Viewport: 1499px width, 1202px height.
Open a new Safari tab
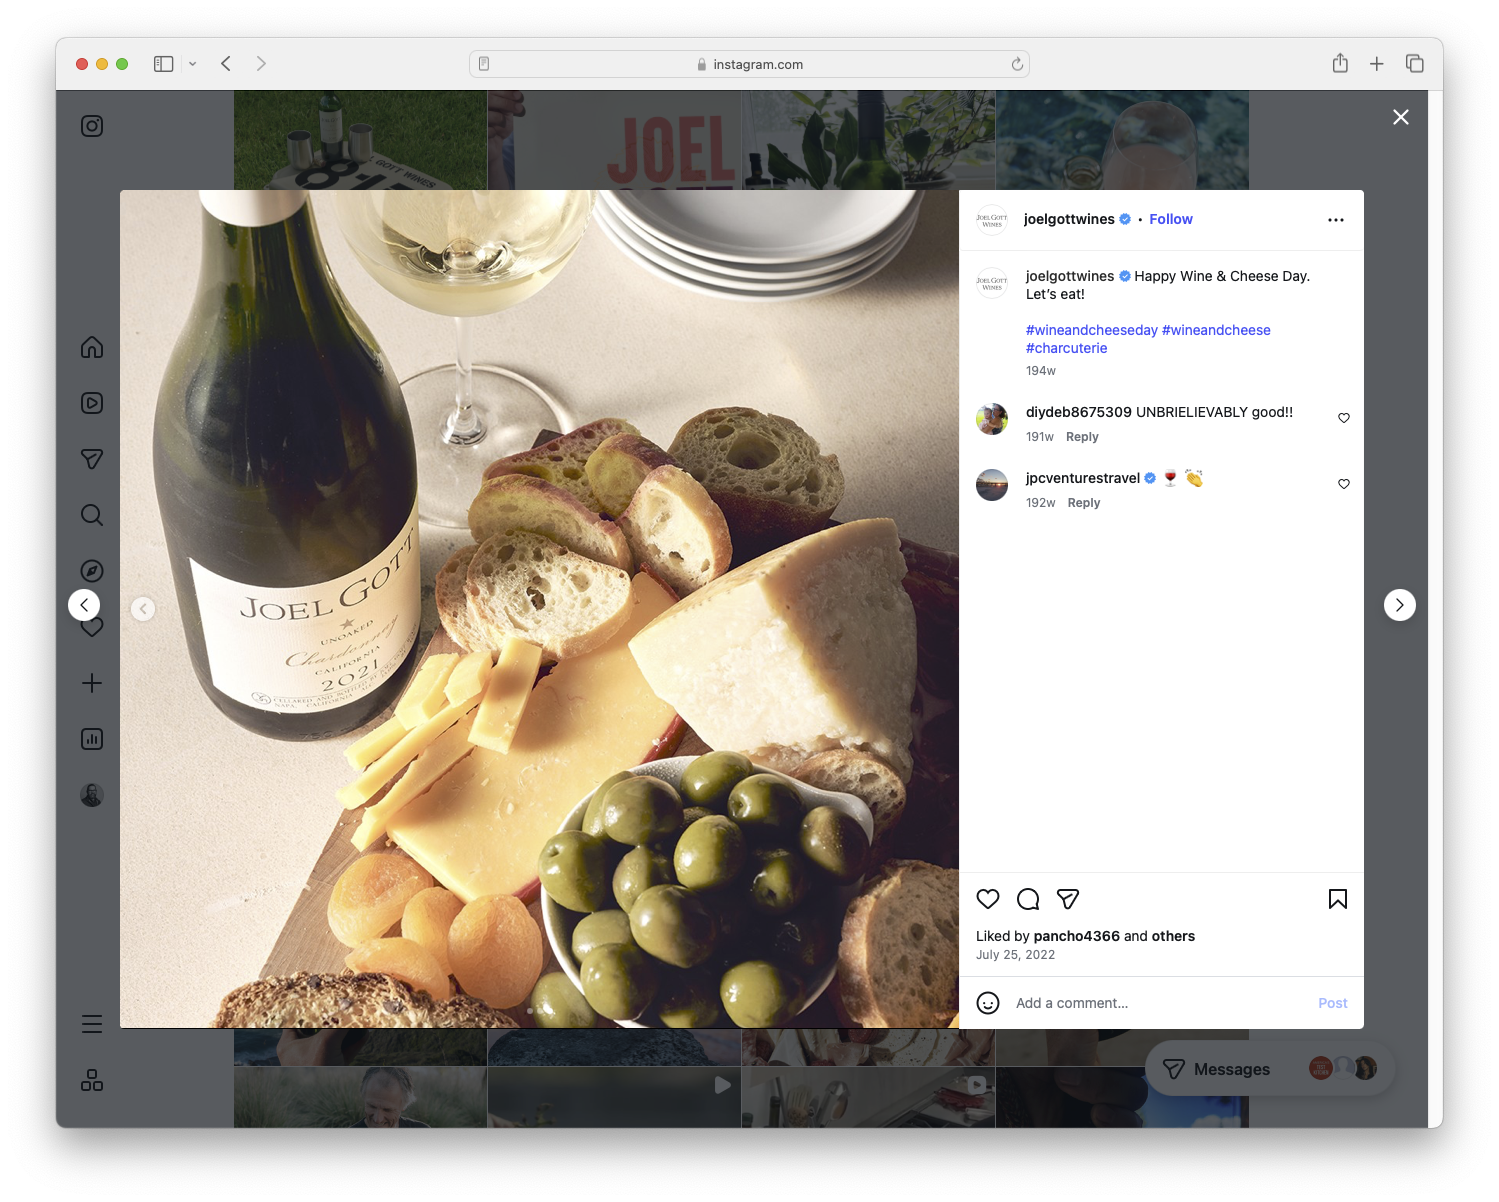(1377, 64)
